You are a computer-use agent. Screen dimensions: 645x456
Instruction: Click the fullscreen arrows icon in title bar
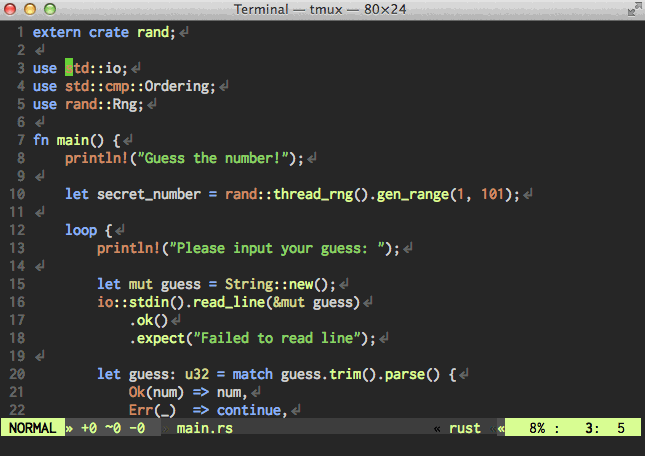click(x=634, y=10)
